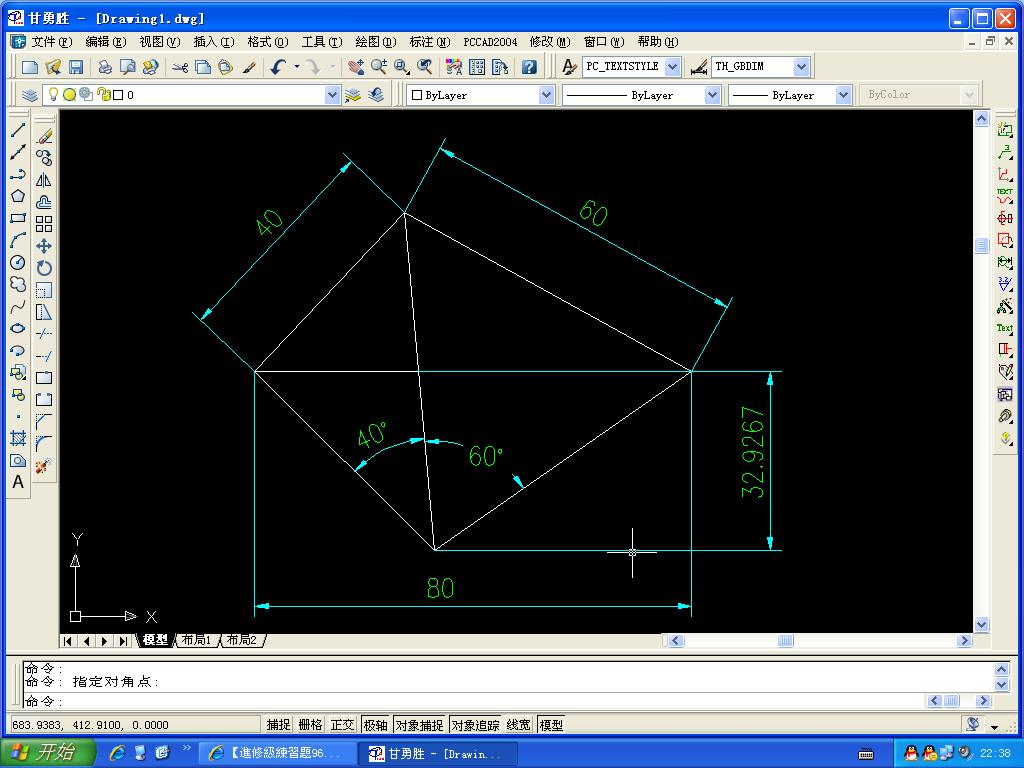Open the Layer Properties Manager icon
Viewport: 1024px width, 768px height.
click(x=29, y=95)
